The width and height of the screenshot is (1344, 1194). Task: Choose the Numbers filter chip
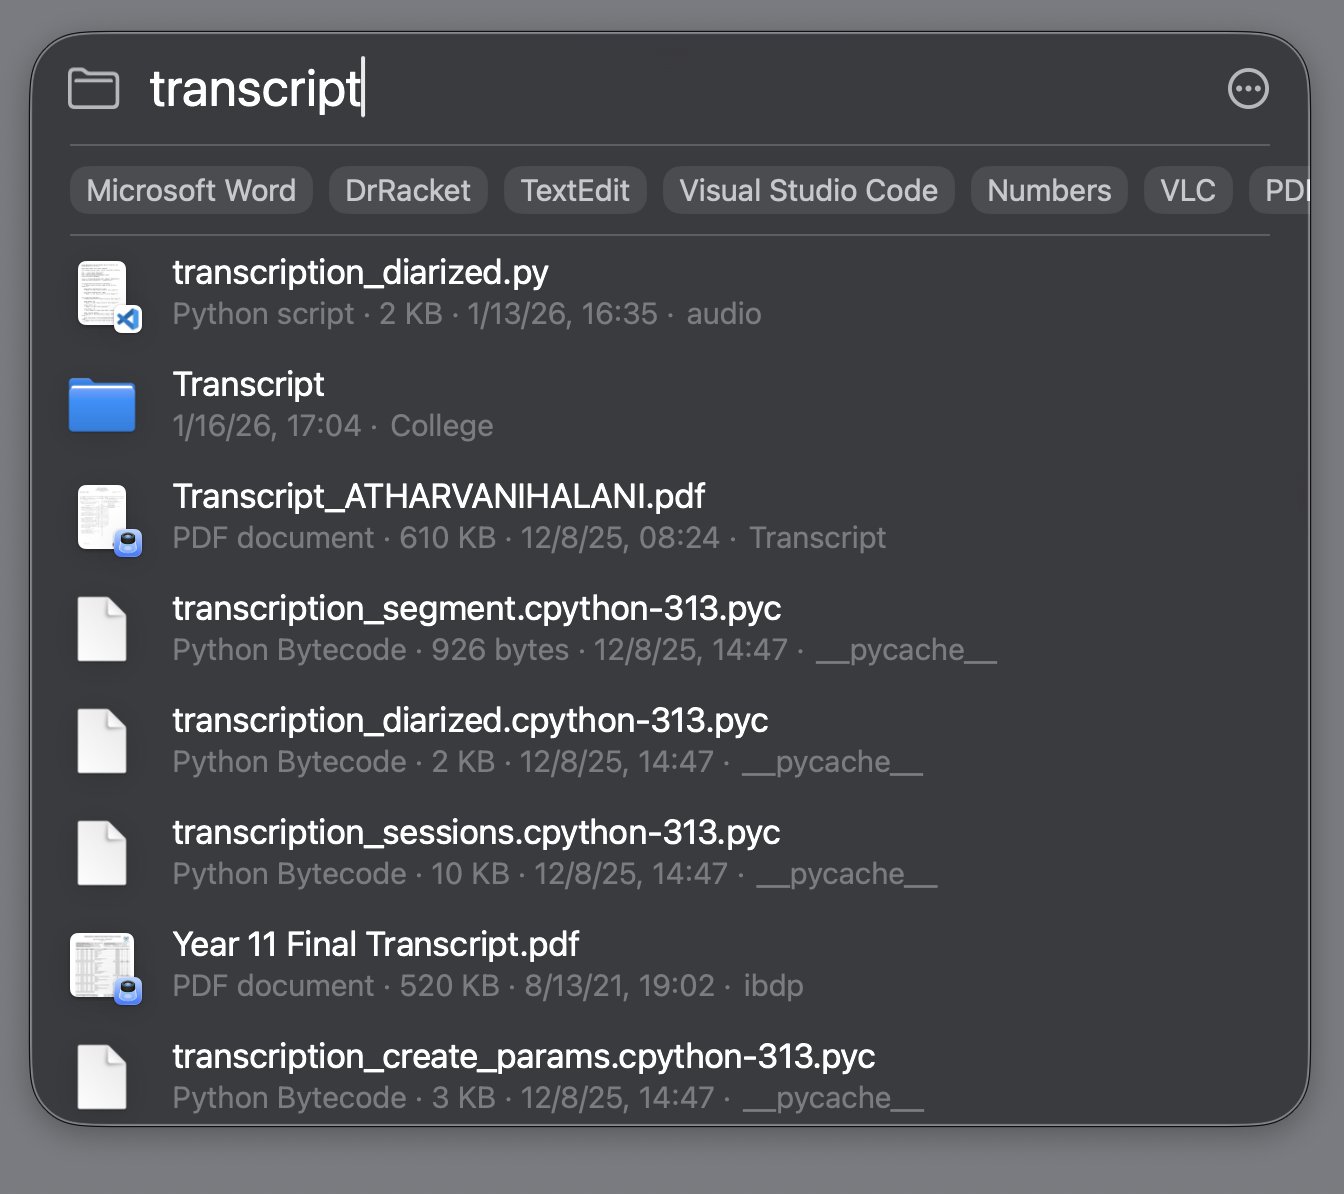1049,190
